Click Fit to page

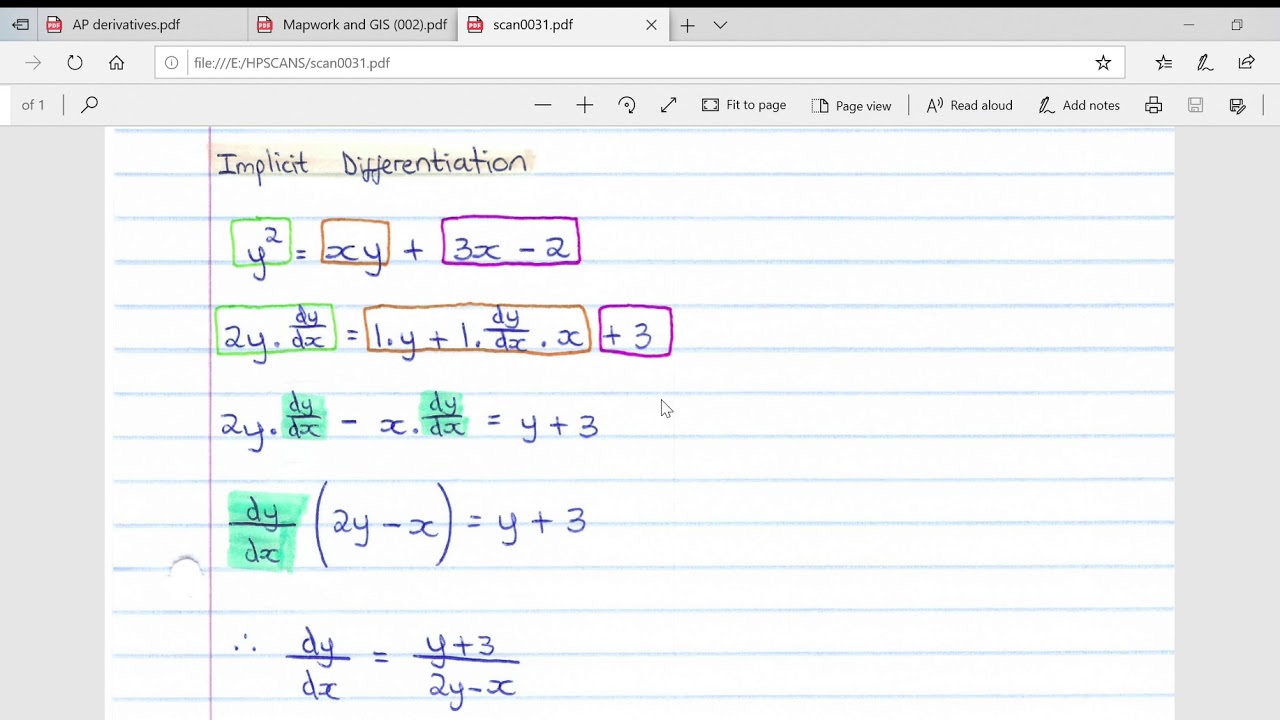(744, 105)
